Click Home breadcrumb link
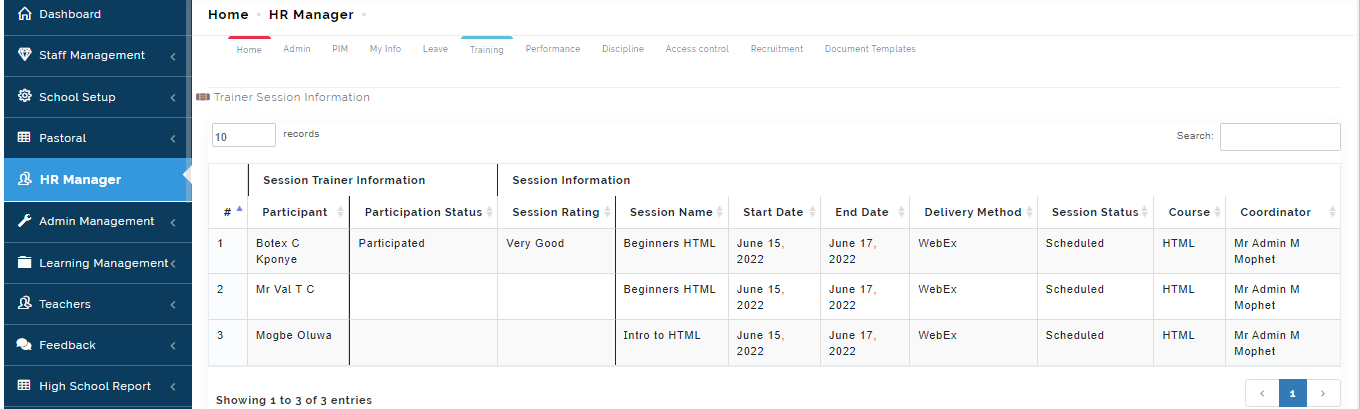This screenshot has height=409, width=1360. (228, 14)
